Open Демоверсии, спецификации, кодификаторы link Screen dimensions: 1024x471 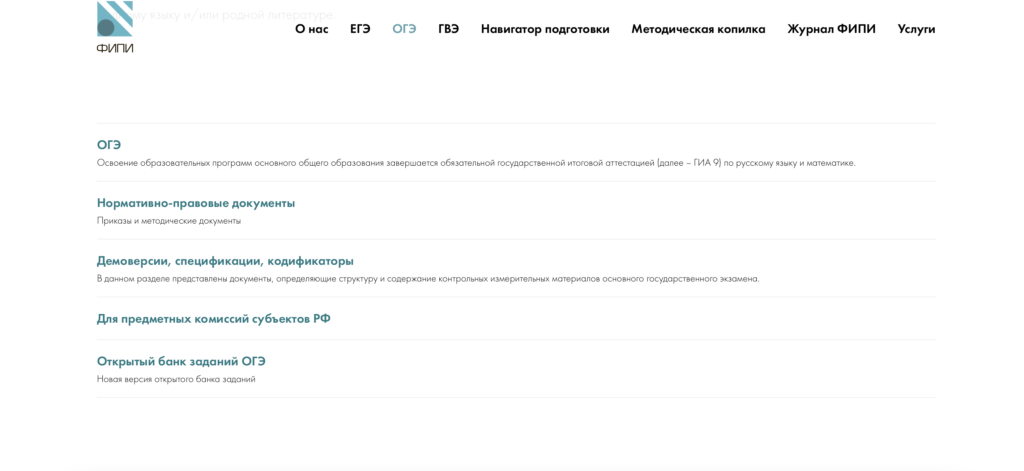pos(225,261)
